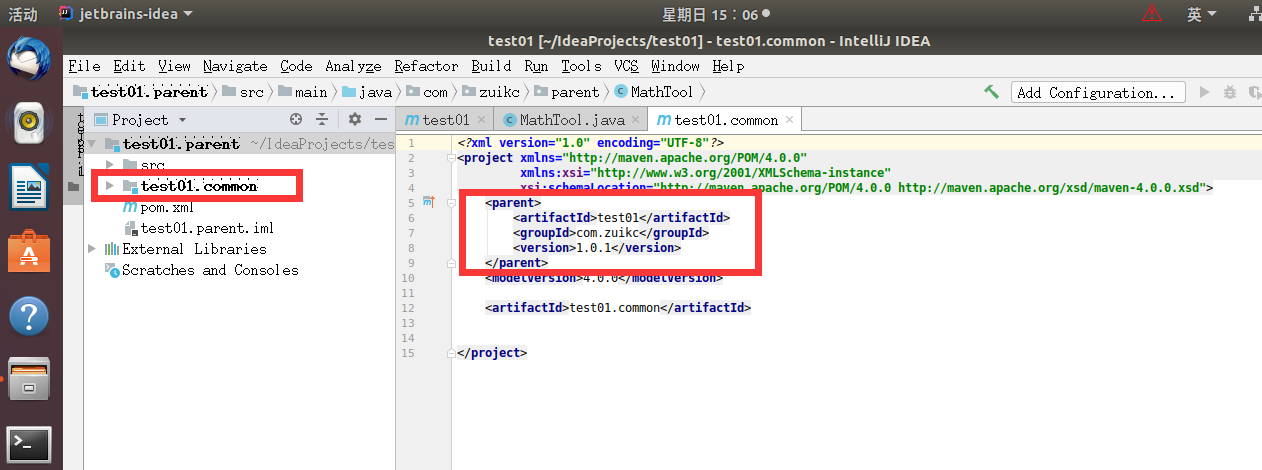Screen dimensions: 1262x470
Task: Open the Run menu
Action: (x=536, y=66)
